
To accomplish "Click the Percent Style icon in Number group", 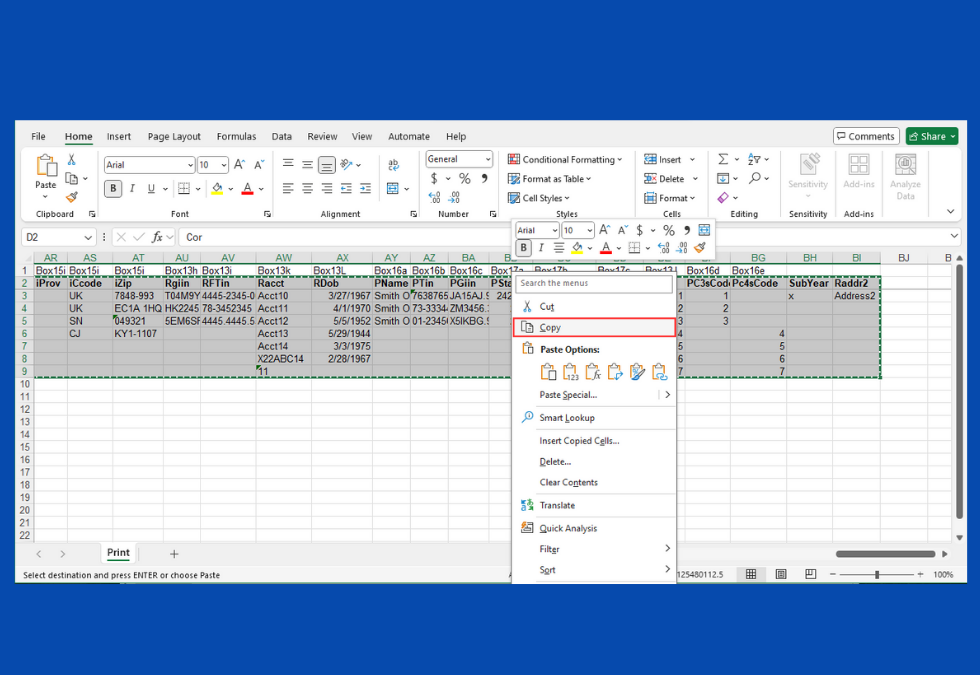I will click(x=464, y=179).
